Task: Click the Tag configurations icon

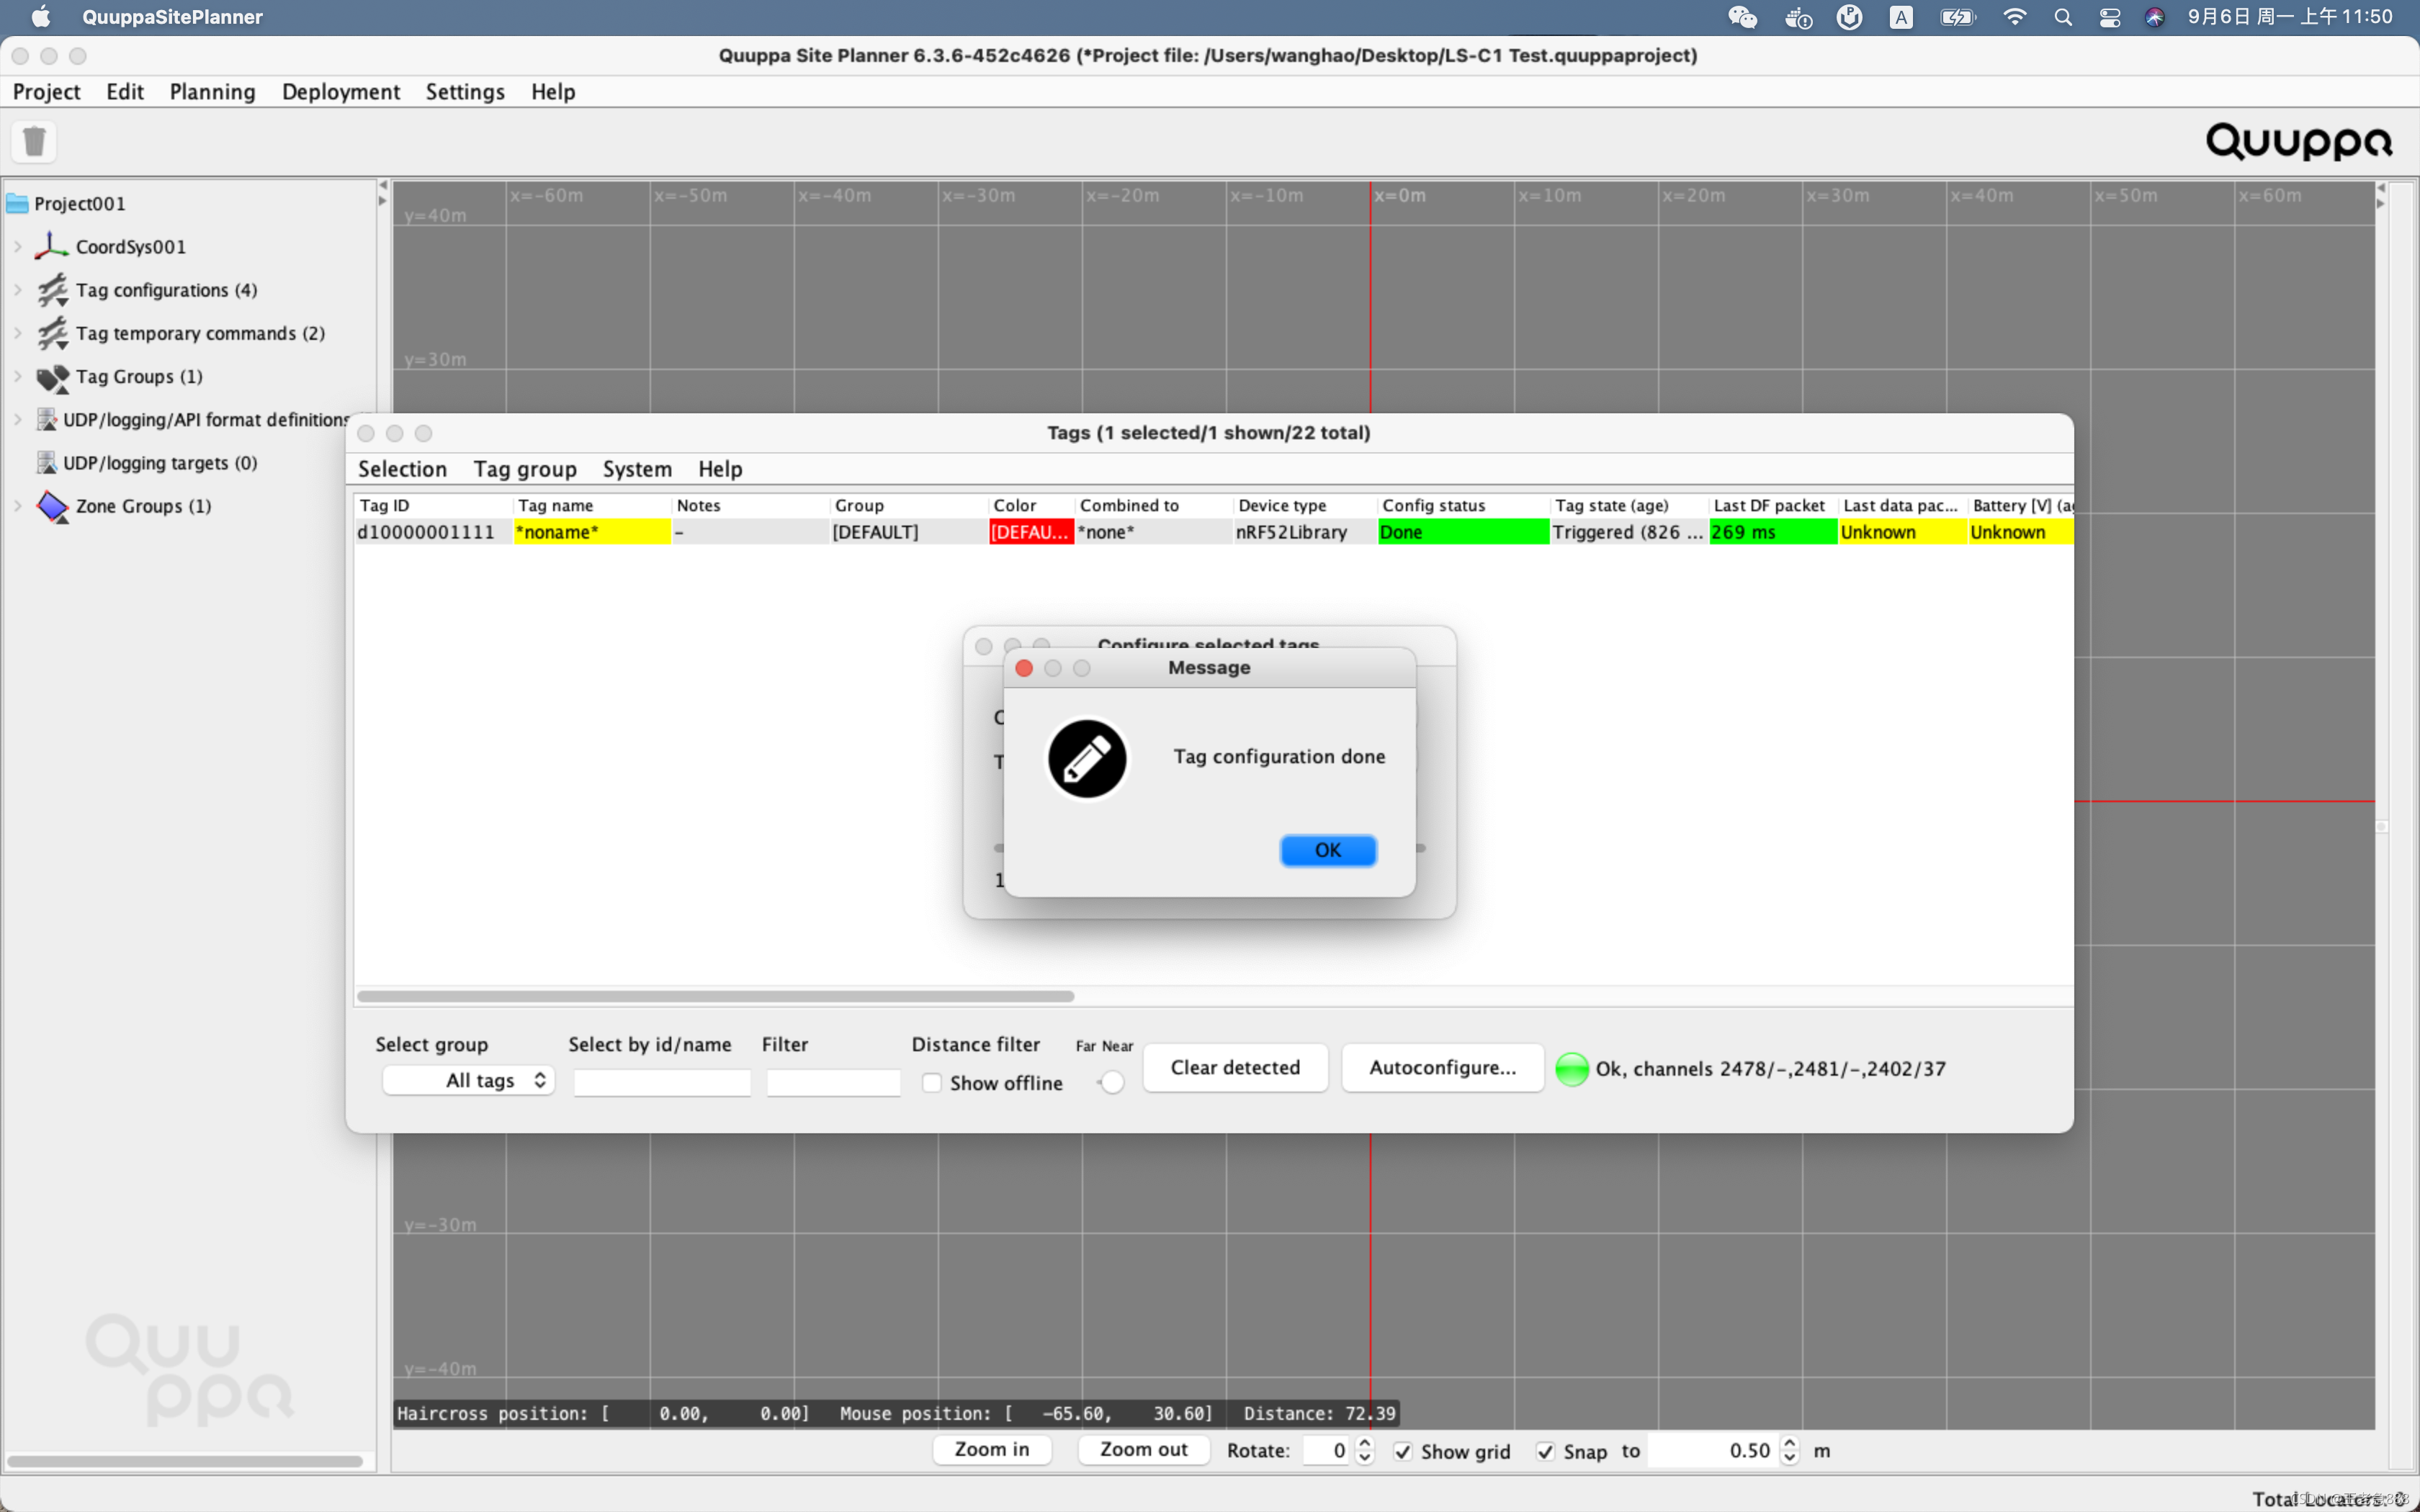Action: point(52,290)
